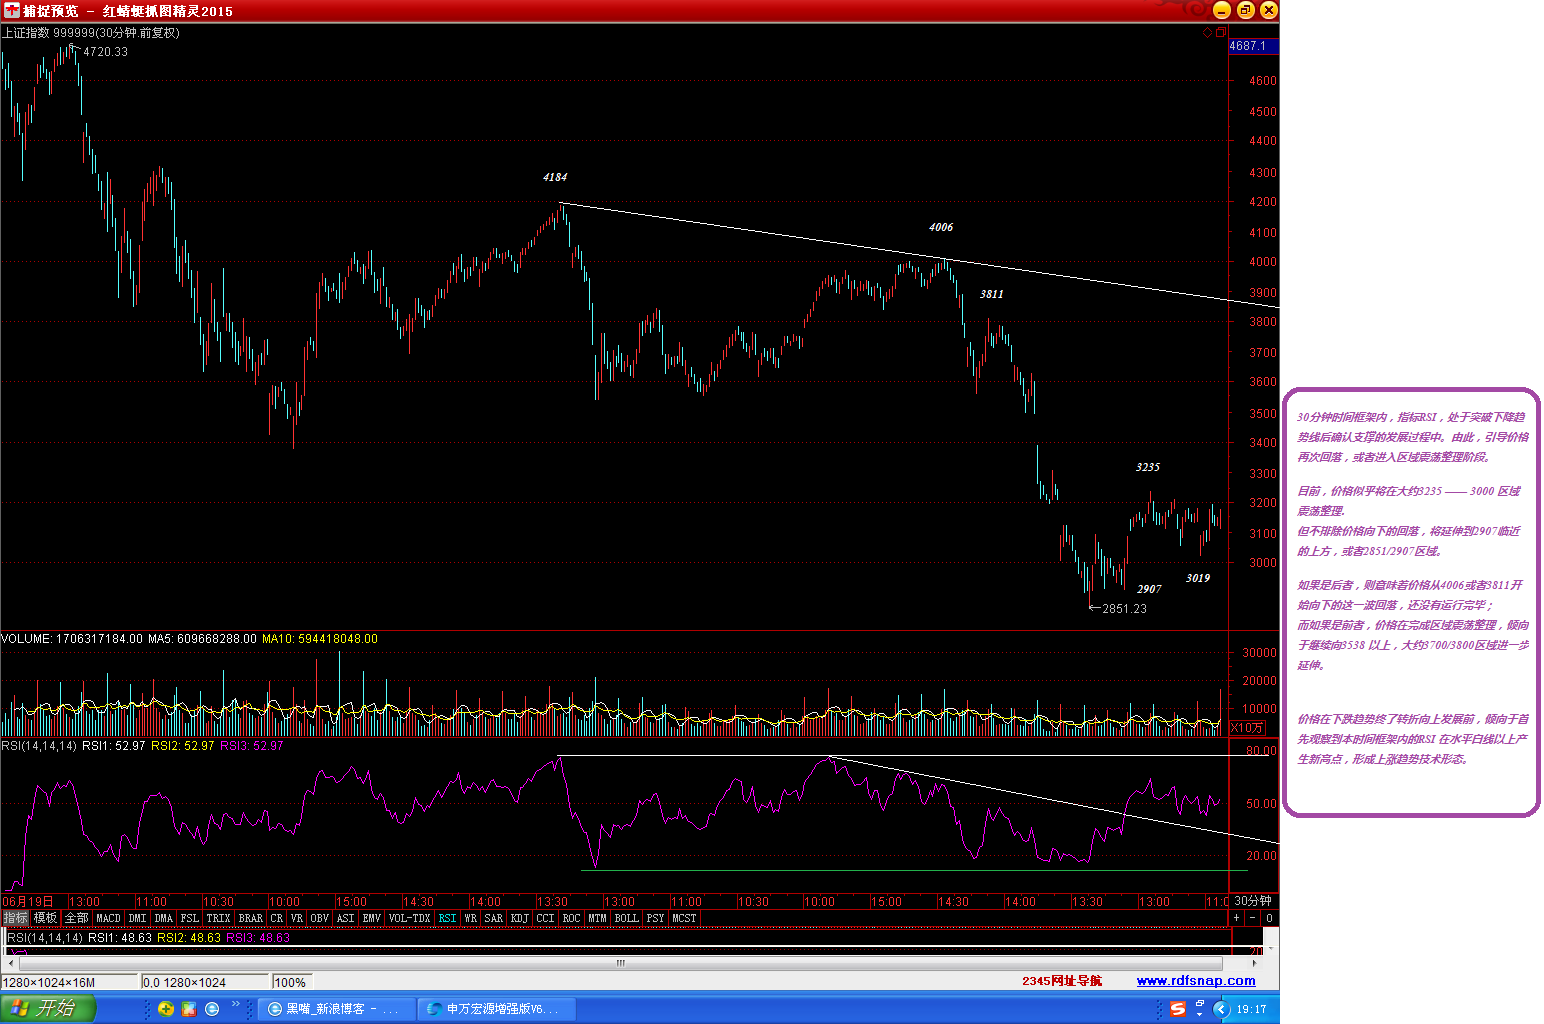Screen dimensions: 1544x1024
Task: Select the BRAR indicator tab
Action: (251, 918)
